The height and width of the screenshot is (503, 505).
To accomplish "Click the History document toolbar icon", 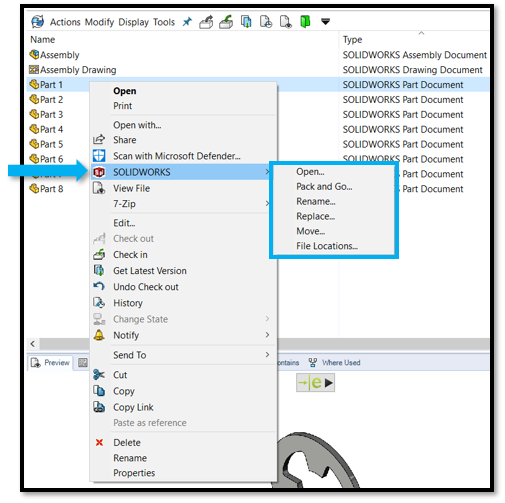I will [266, 22].
